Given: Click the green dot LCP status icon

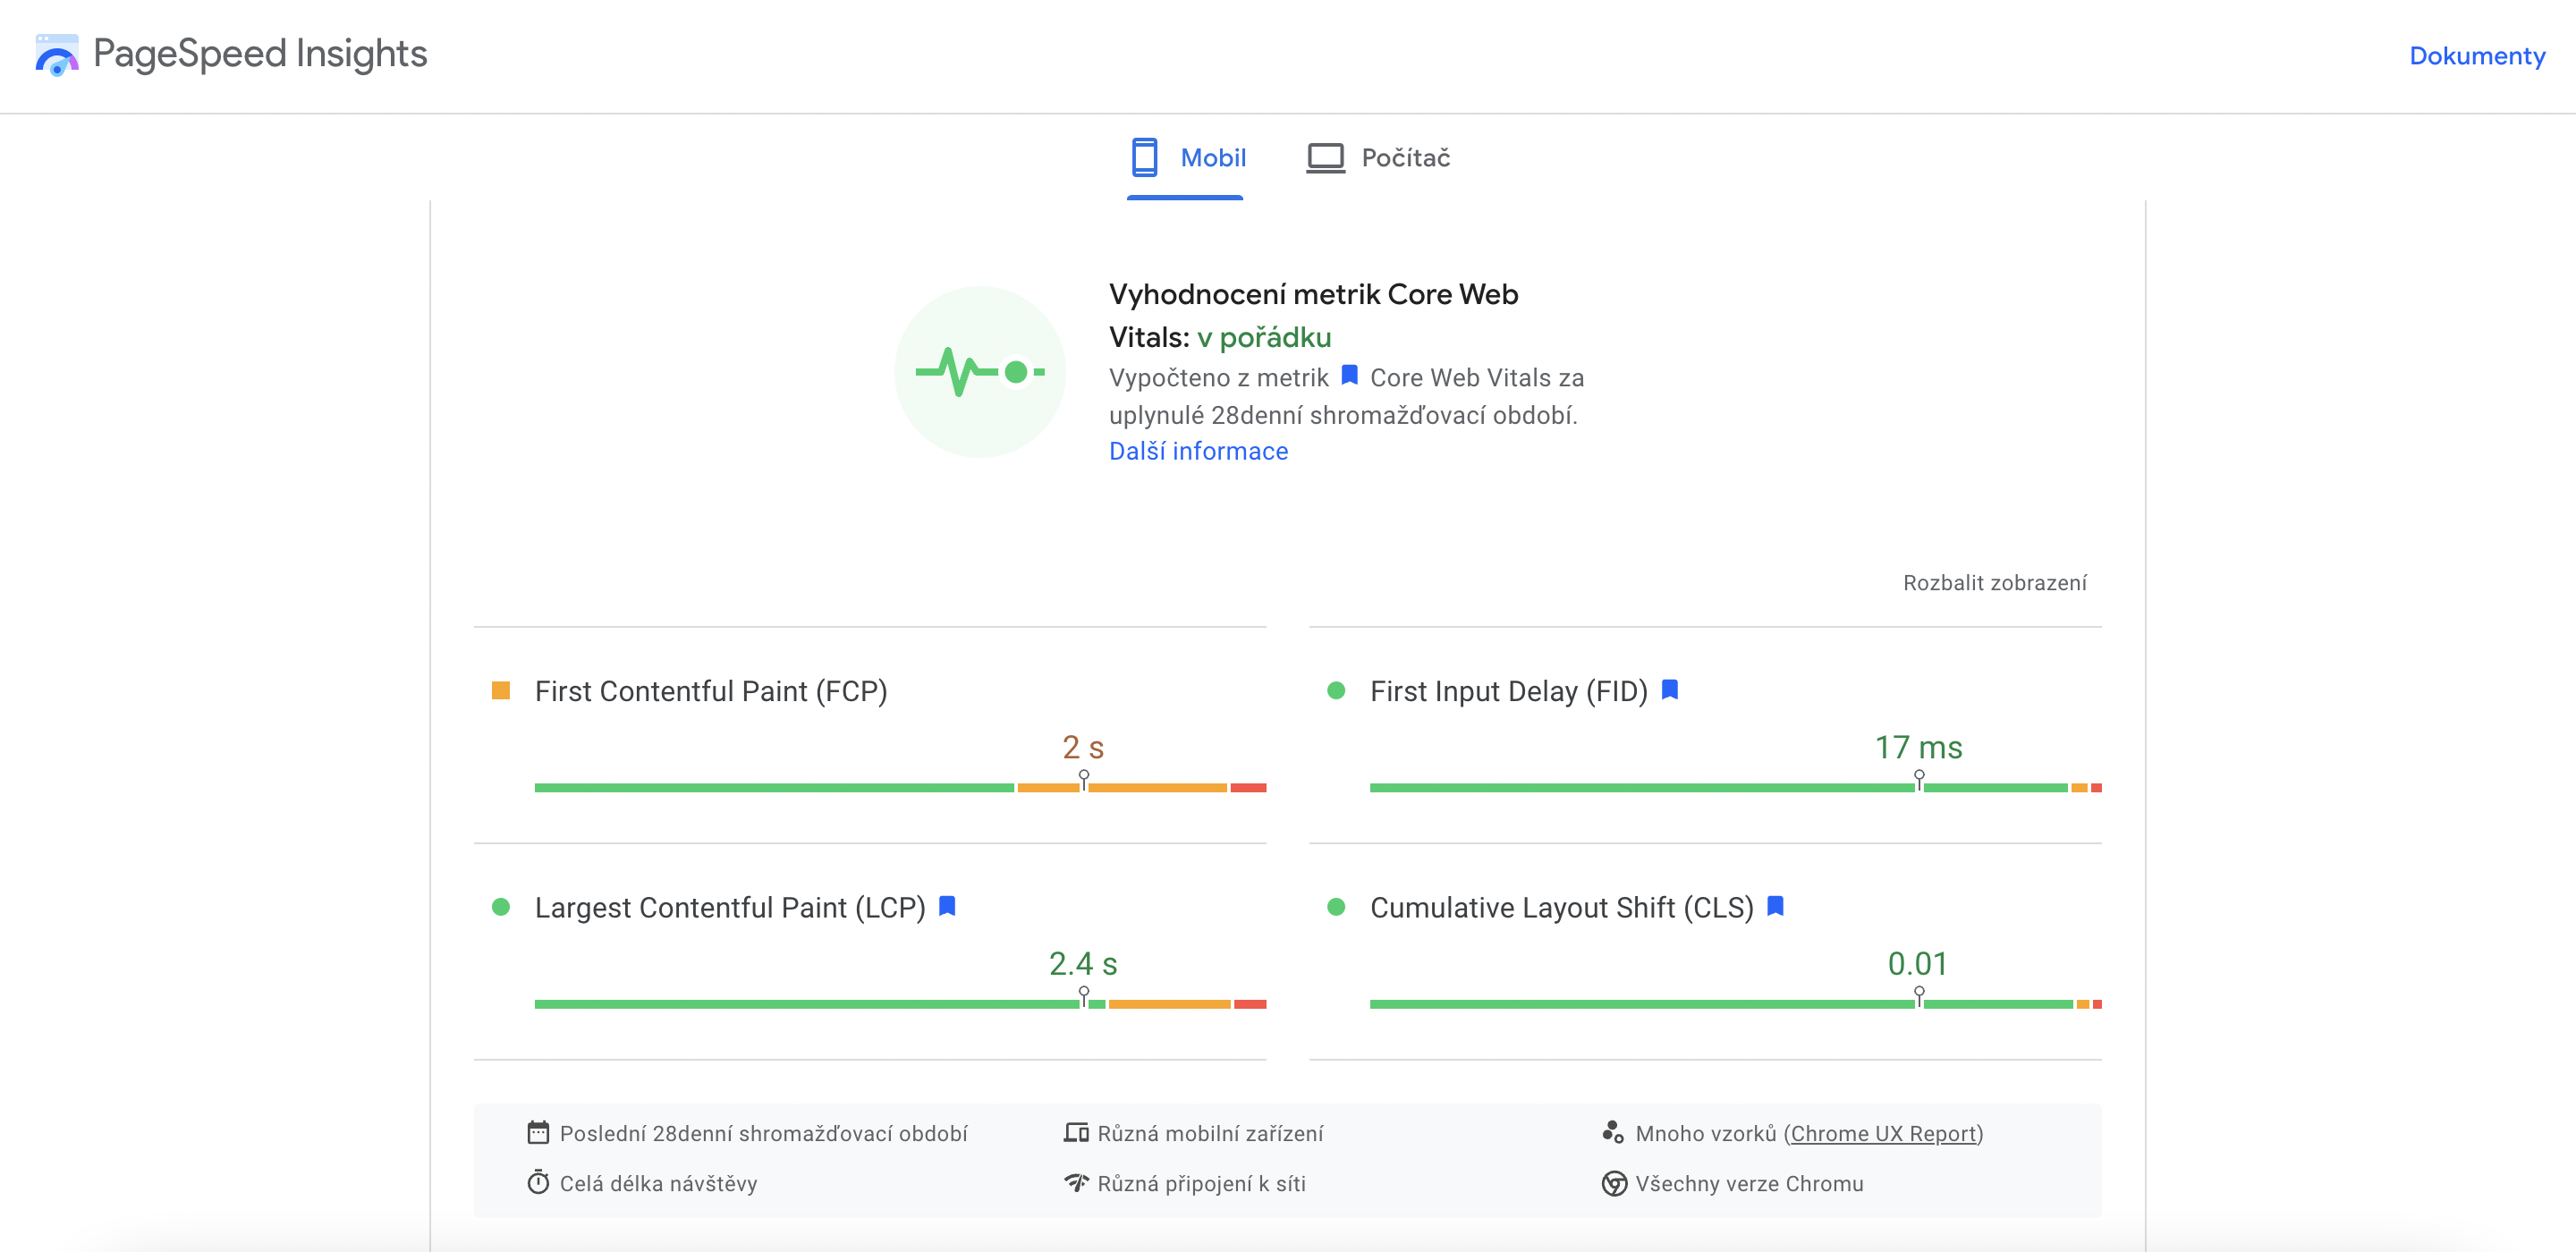Looking at the screenshot, I should tap(501, 906).
